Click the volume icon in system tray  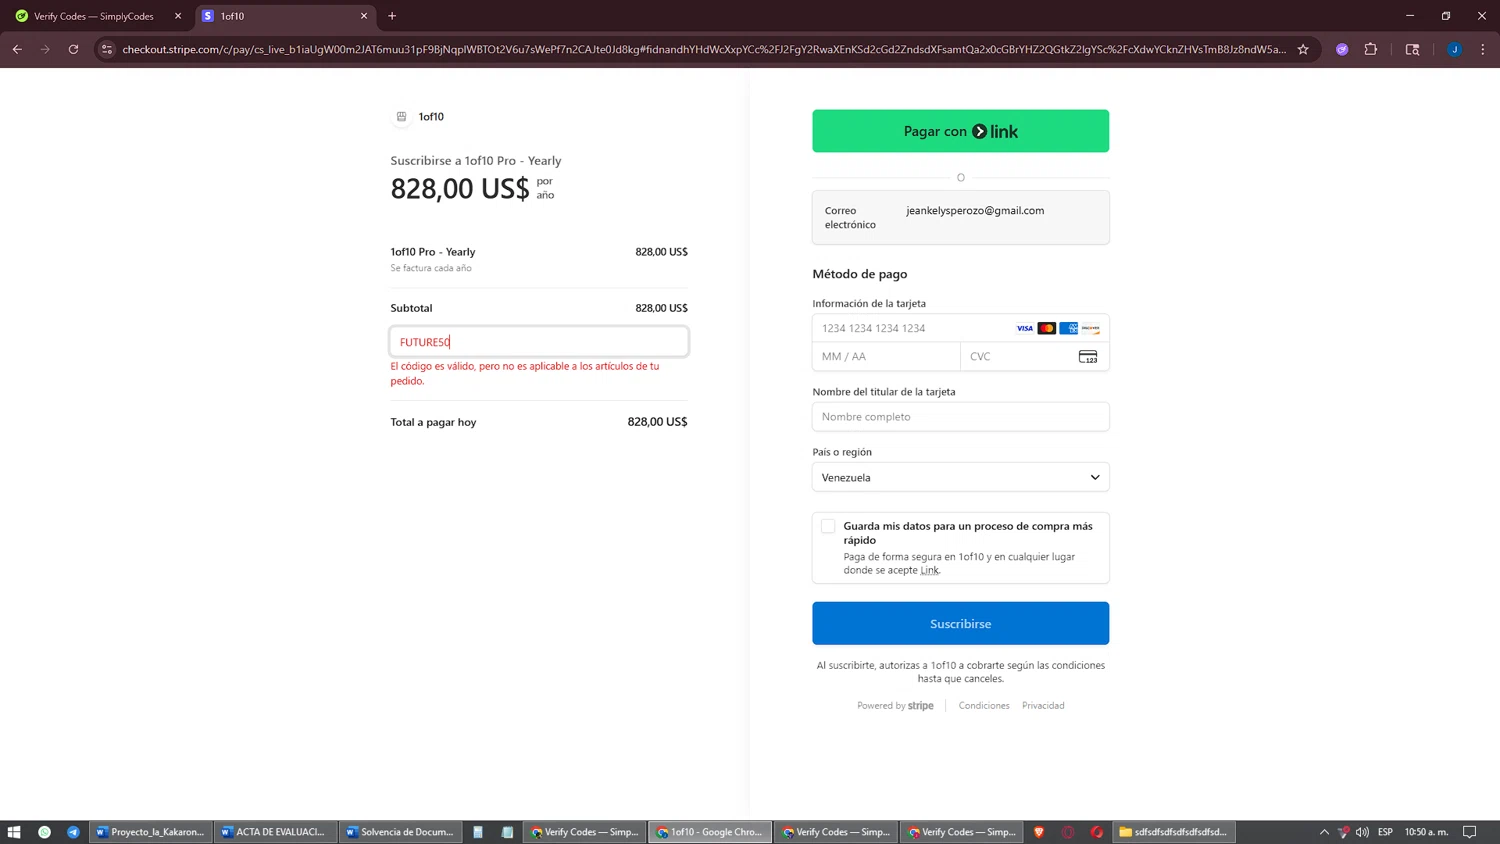pos(1362,832)
